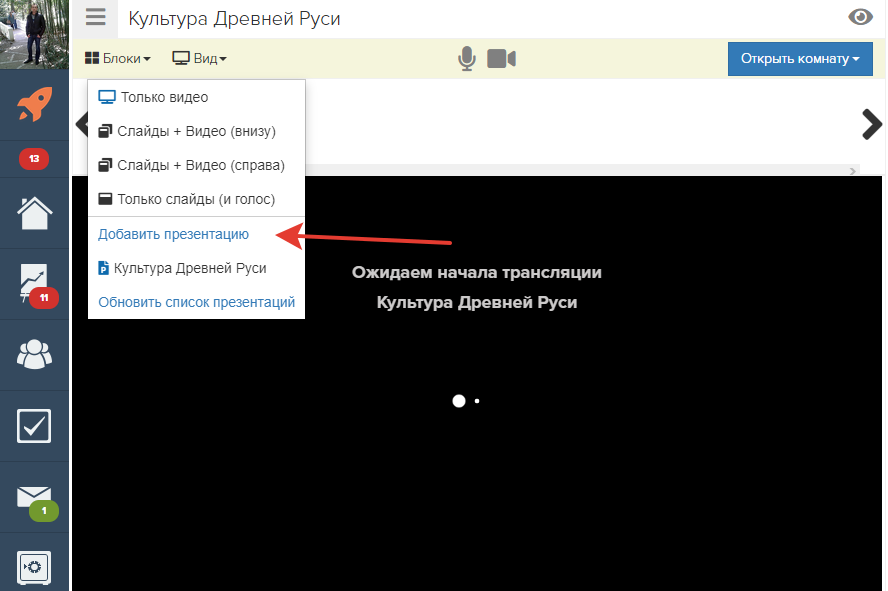The image size is (888, 591).
Task: Click the Добавить презентацию link
Action: pos(173,234)
